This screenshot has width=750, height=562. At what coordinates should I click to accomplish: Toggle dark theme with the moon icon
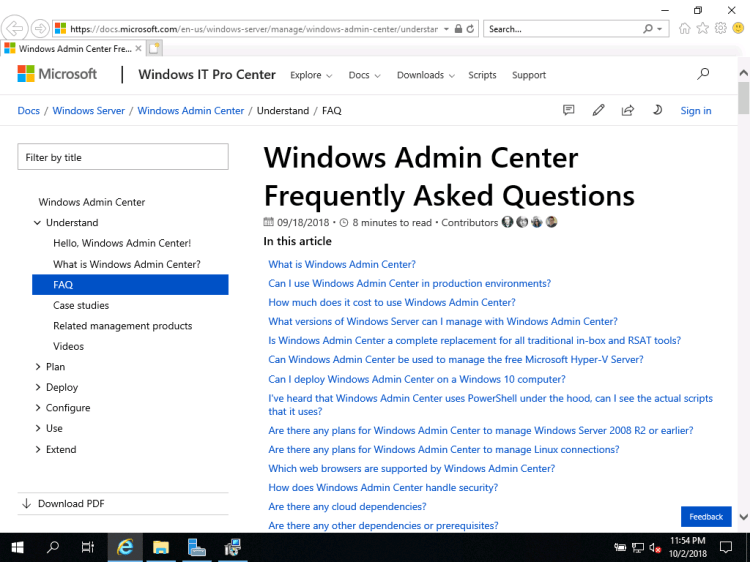click(x=657, y=110)
